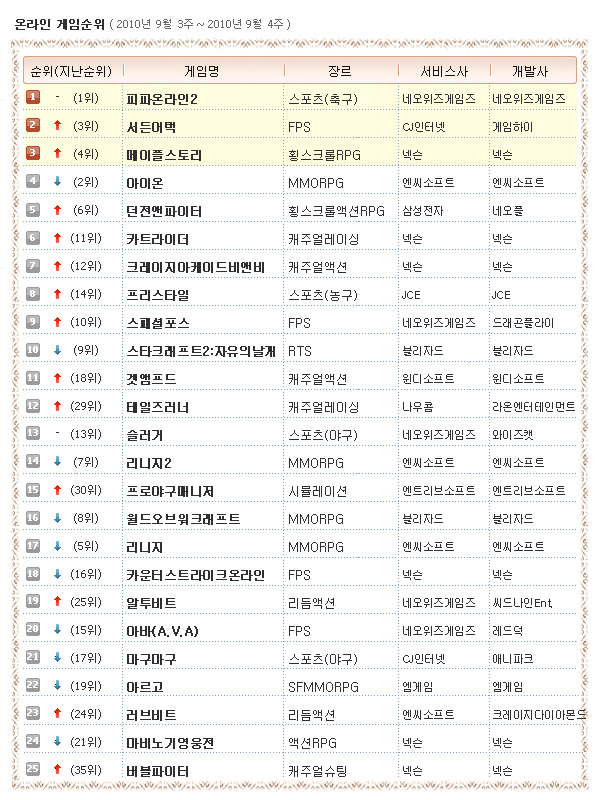Image resolution: width=600 pixels, height=800 pixels.
Task: Click the 서비스사 column header
Action: [441, 71]
